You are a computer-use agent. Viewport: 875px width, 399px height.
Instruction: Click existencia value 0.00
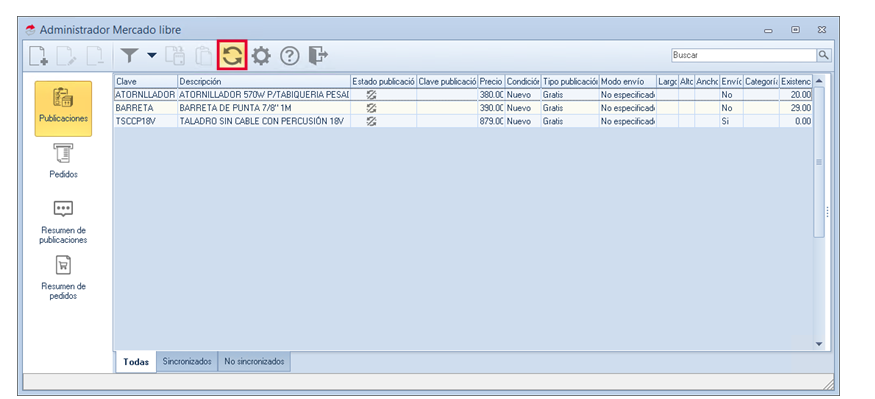click(x=796, y=122)
